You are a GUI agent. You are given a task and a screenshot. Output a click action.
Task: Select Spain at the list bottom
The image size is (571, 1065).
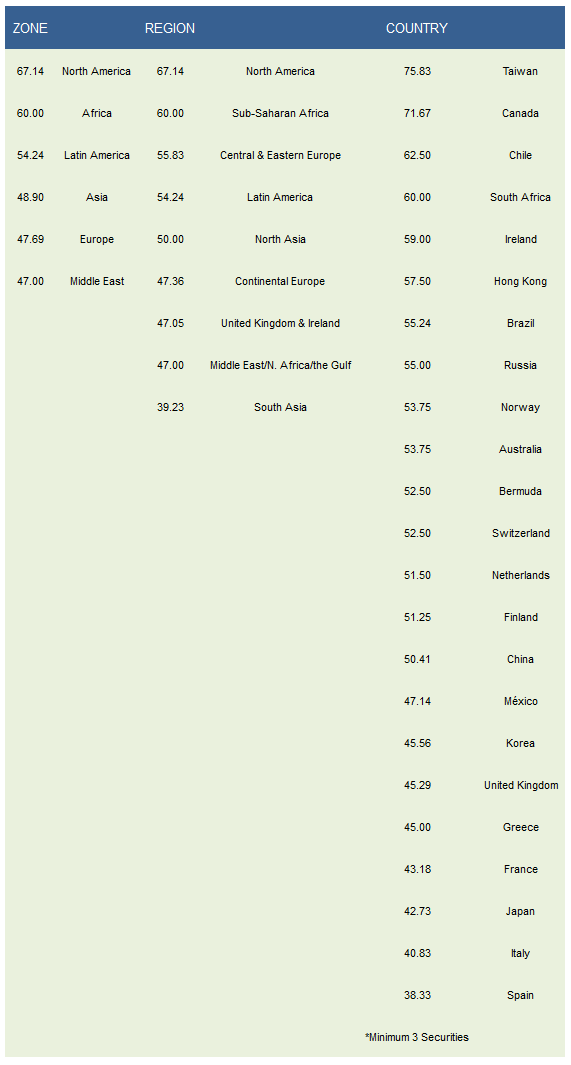520,996
